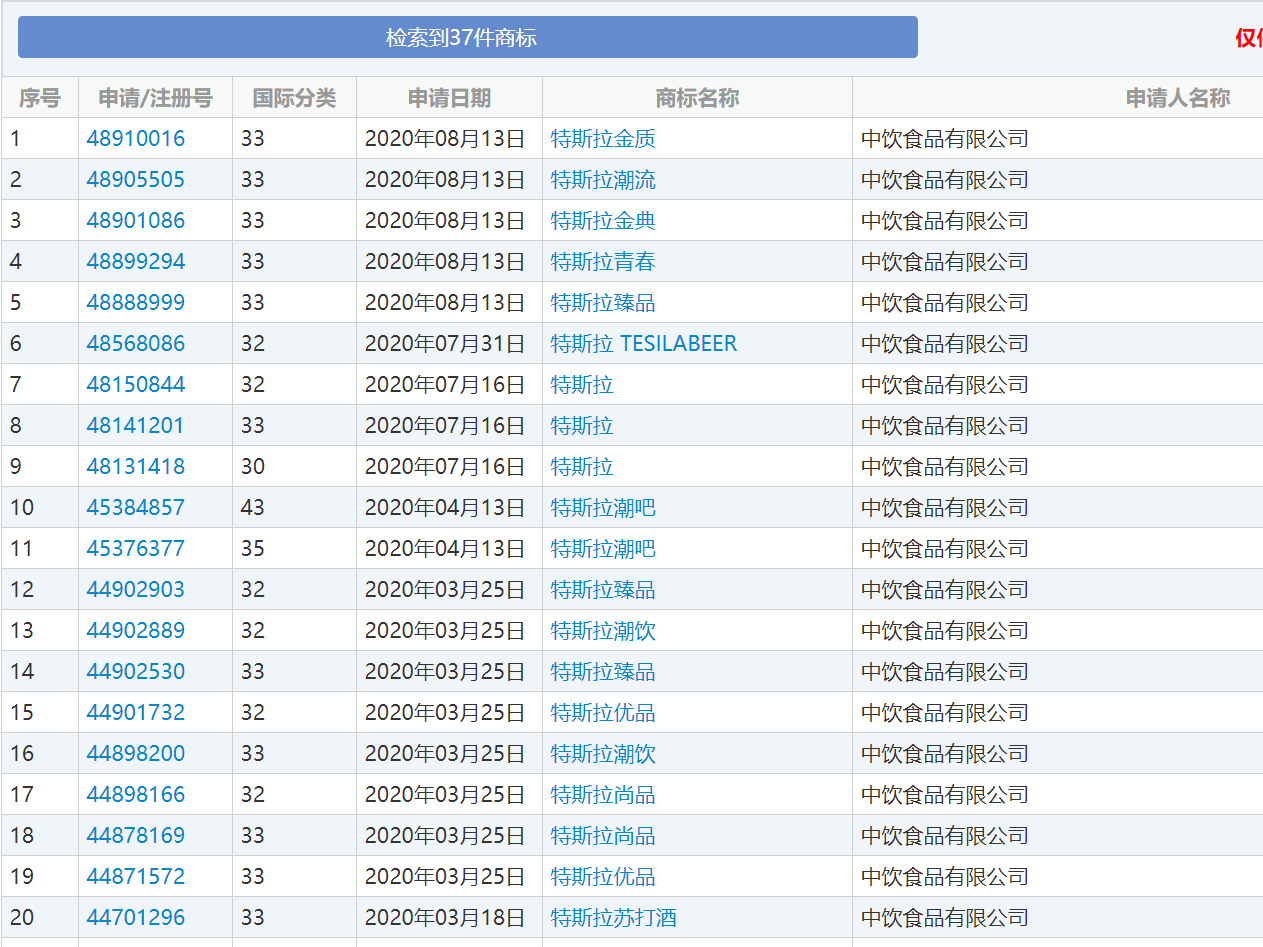Open 特斯拉臻品 for application 48888999
1263x947 pixels.
point(603,303)
